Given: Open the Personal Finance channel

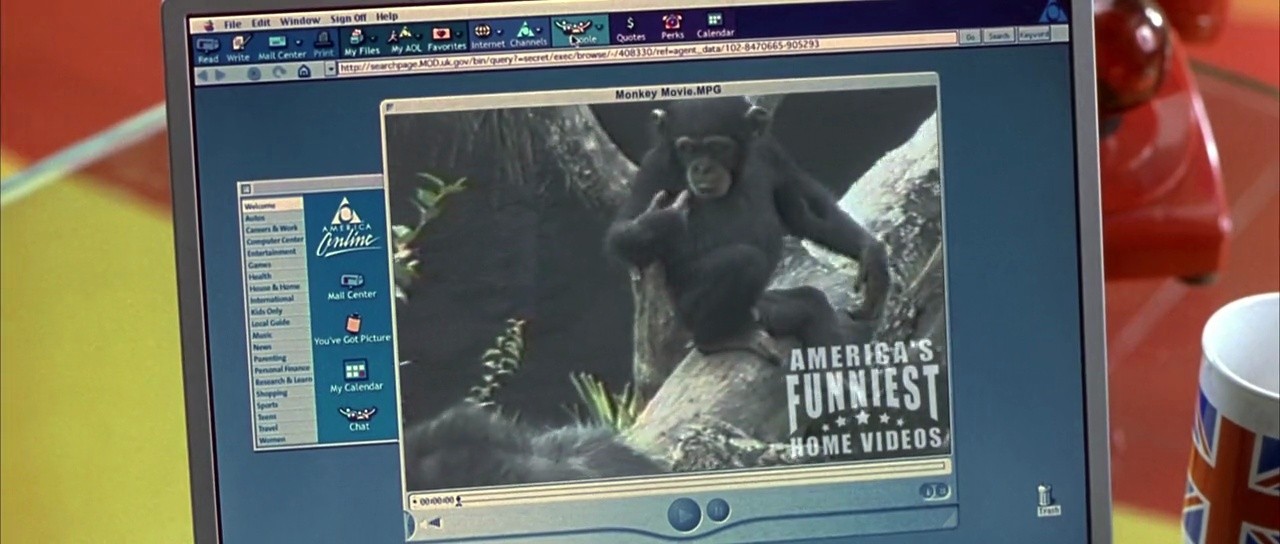Looking at the screenshot, I should [282, 369].
